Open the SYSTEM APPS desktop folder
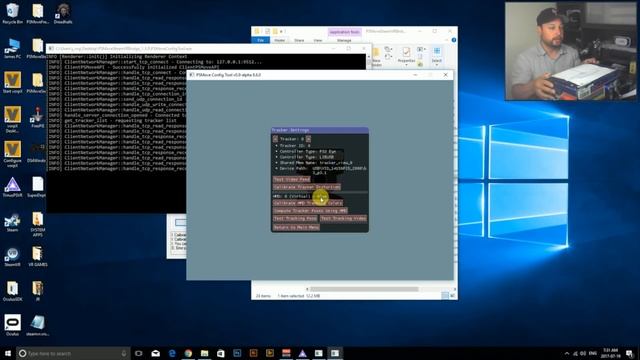This screenshot has width=640, height=360. [x=38, y=224]
